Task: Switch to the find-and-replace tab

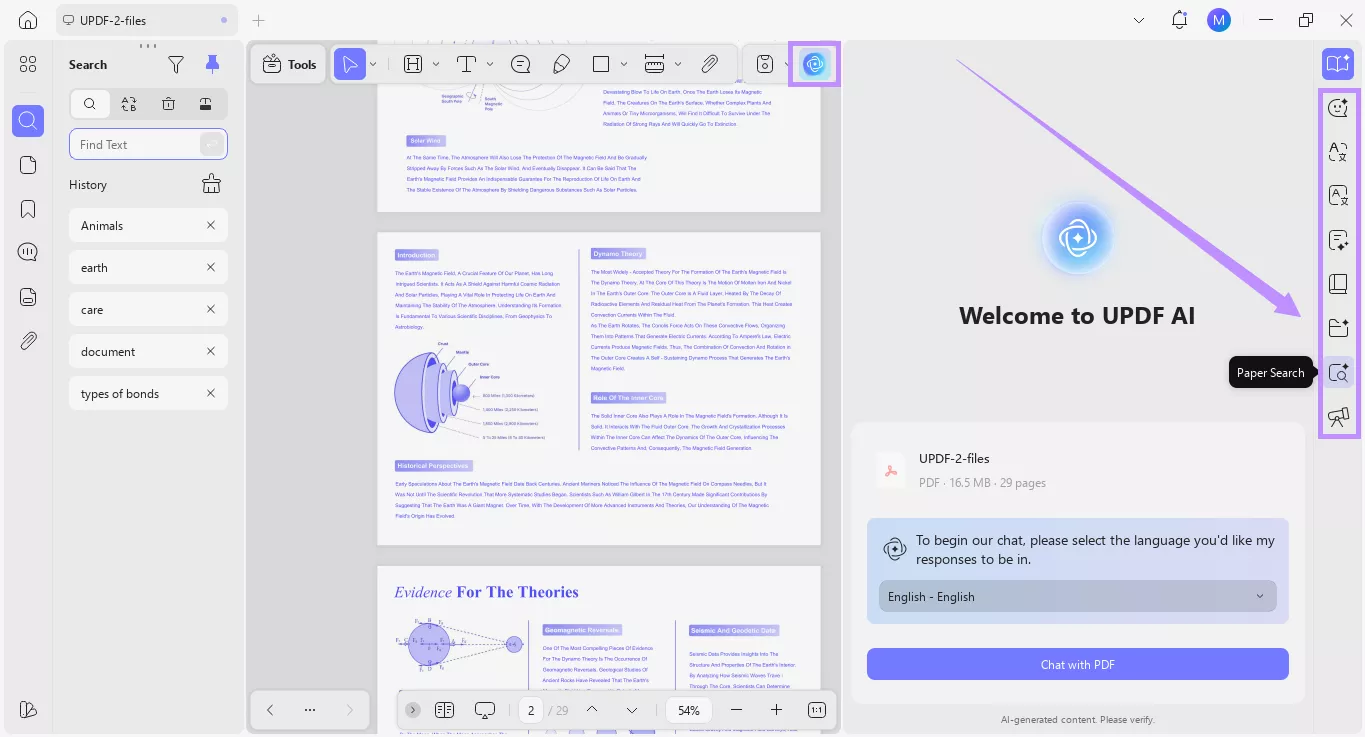Action: coord(129,104)
